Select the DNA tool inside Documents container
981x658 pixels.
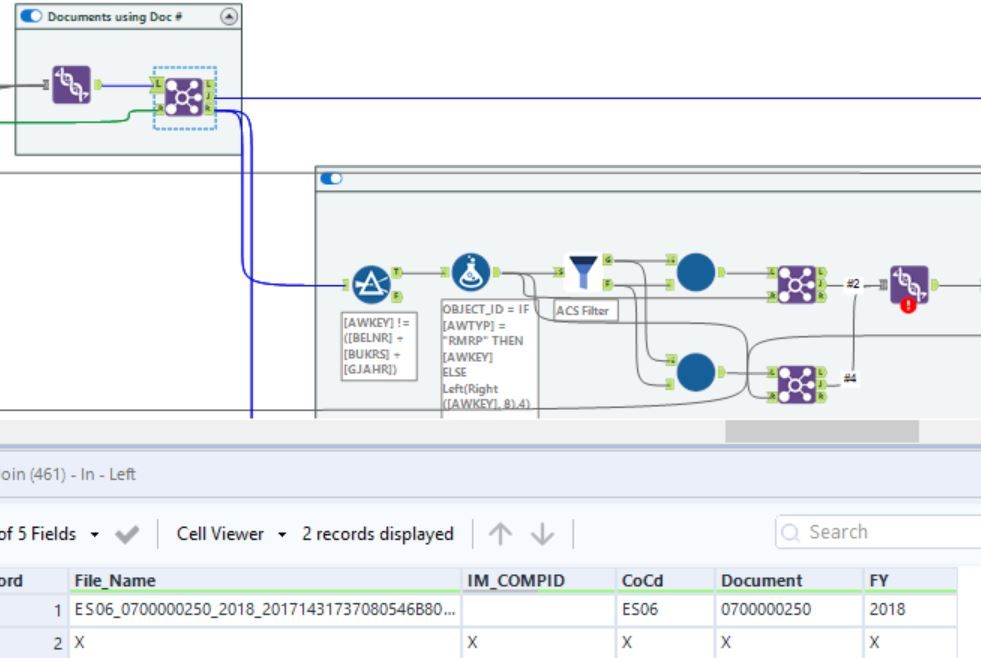click(71, 84)
